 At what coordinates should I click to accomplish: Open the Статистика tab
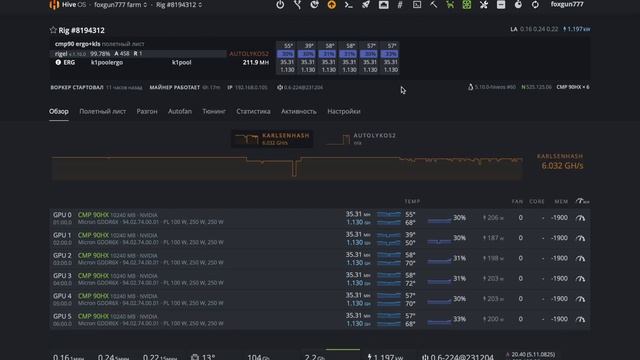coord(253,111)
